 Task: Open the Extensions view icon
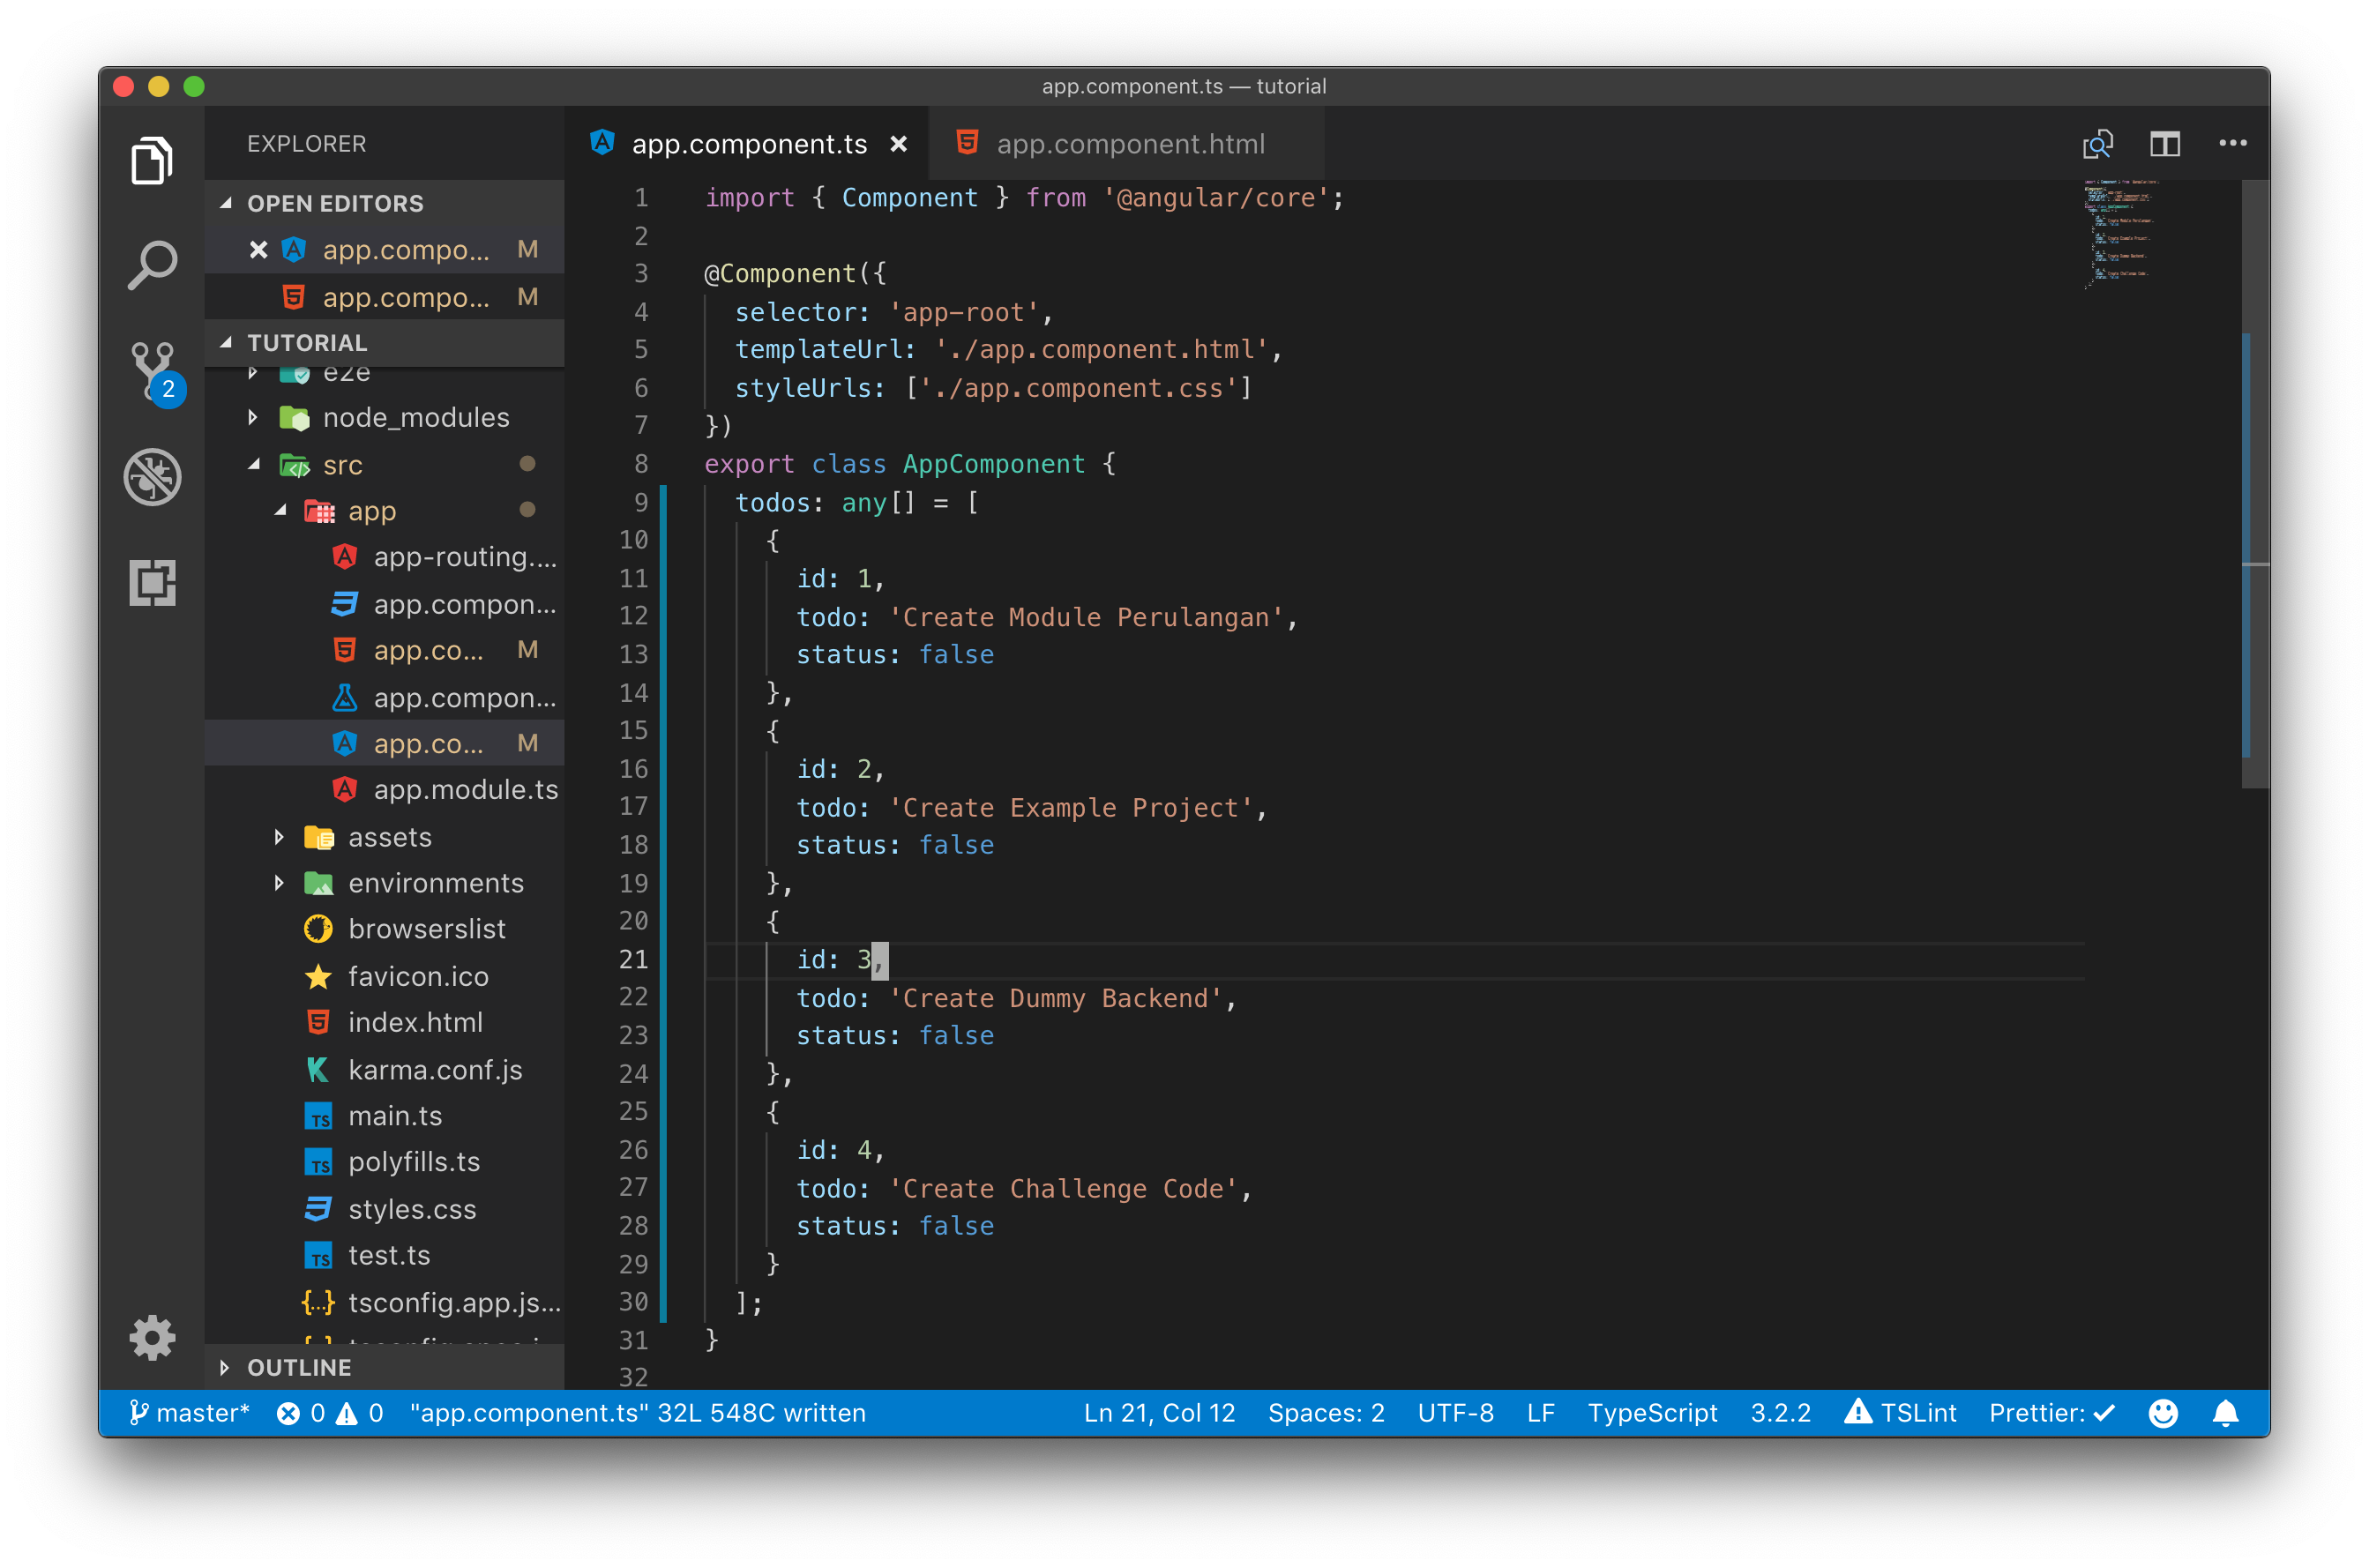152,582
